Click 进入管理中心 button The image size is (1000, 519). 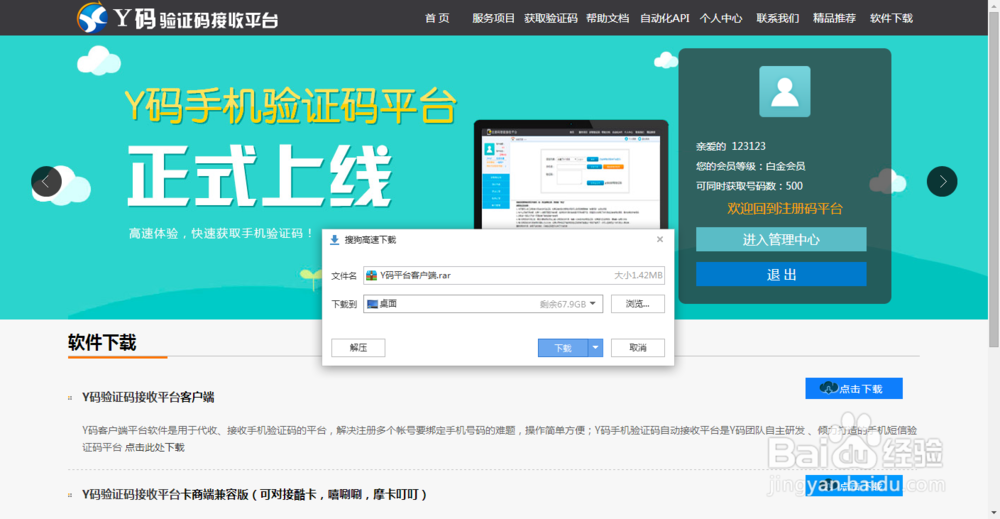781,240
